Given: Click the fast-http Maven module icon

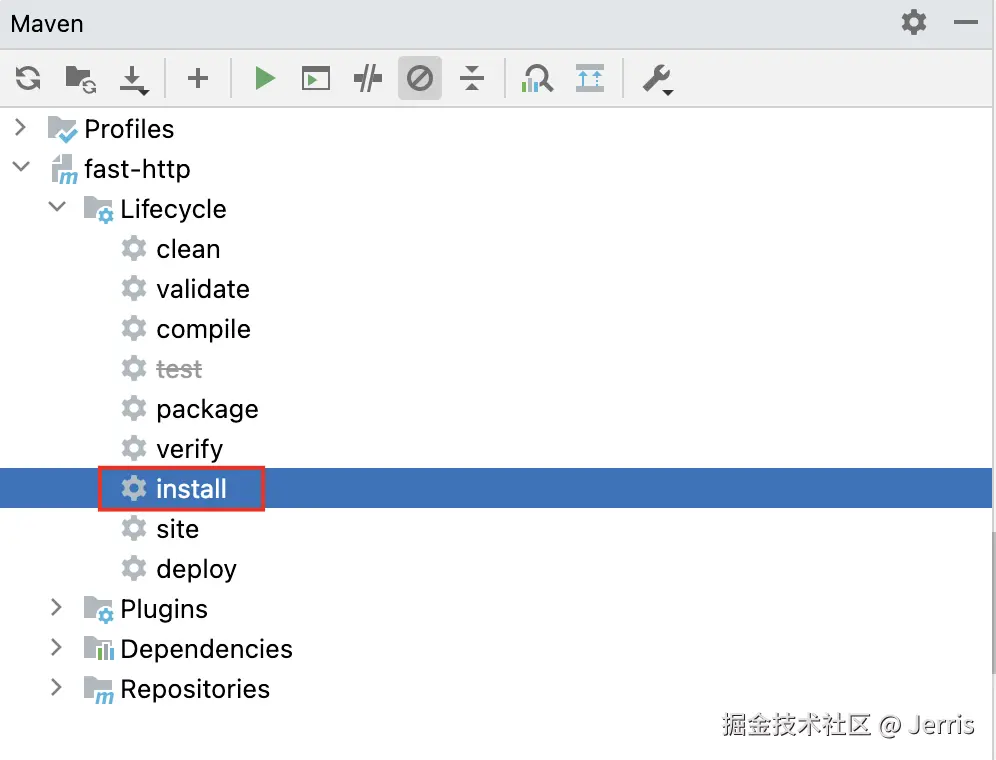Looking at the screenshot, I should pyautogui.click(x=64, y=169).
